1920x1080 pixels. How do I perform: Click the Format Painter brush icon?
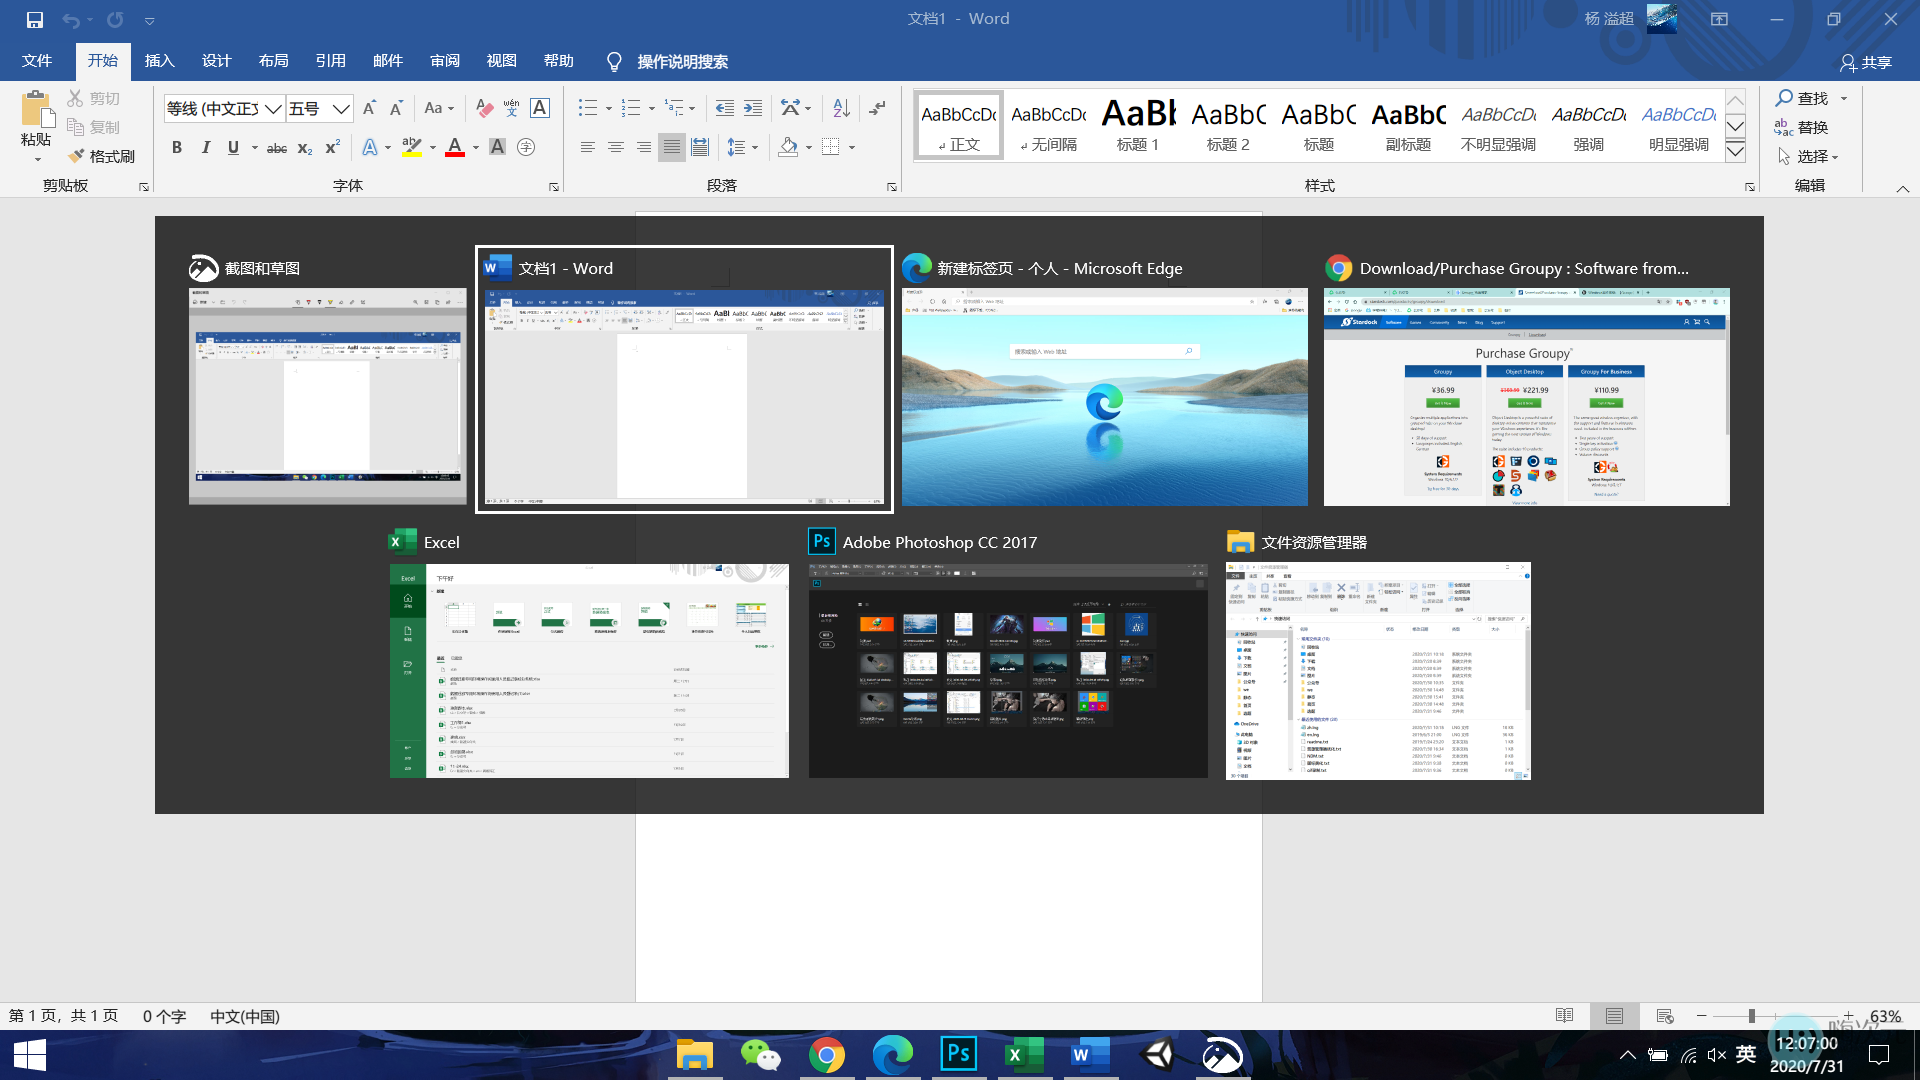[x=76, y=156]
